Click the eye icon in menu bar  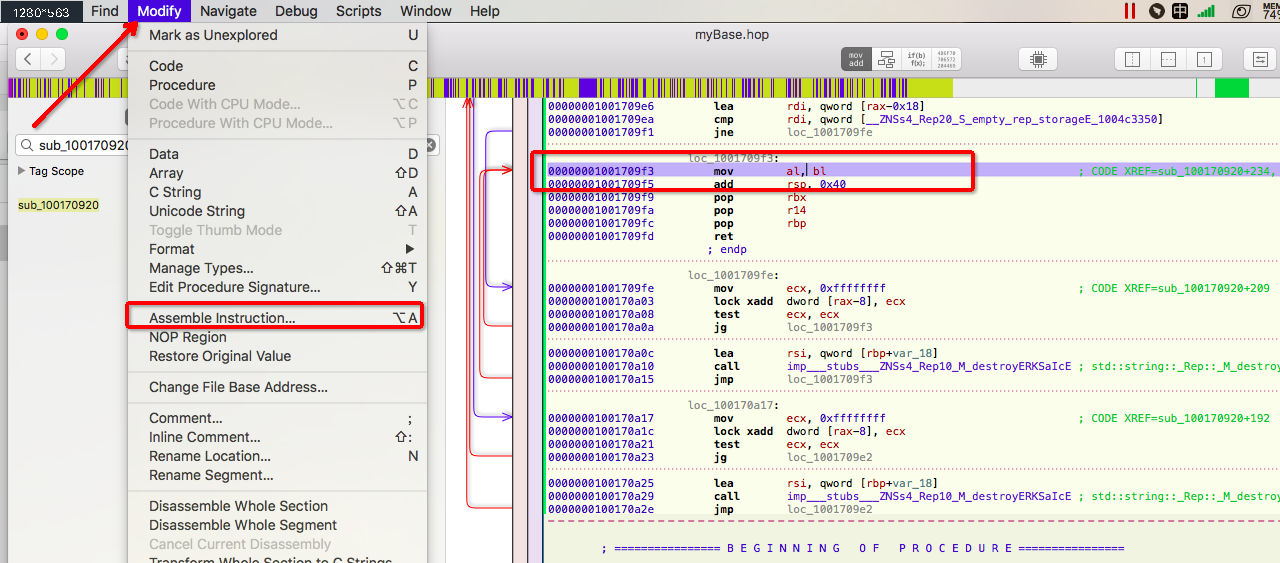coord(1241,11)
